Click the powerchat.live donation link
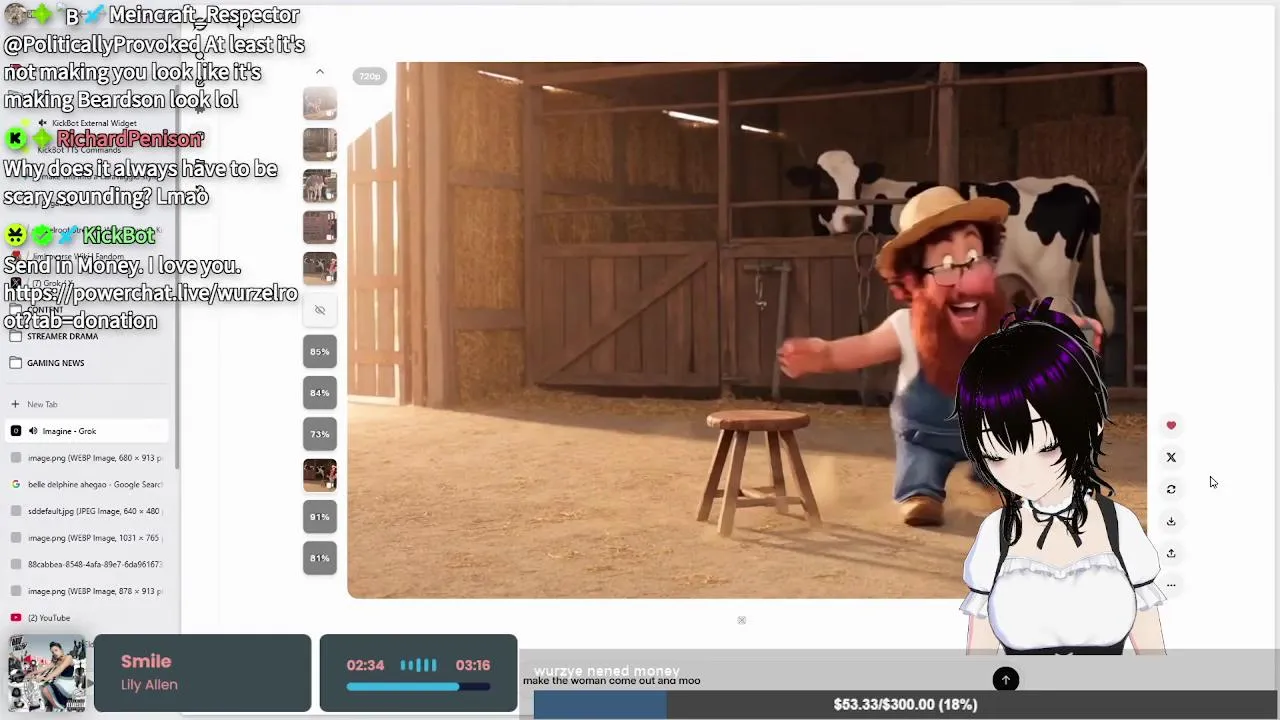Screen dimensions: 1280x720 (x=150, y=307)
